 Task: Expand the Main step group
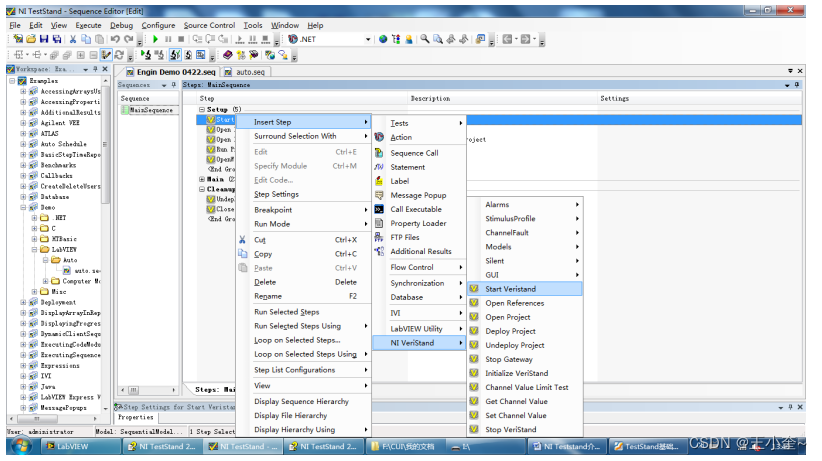(202, 179)
